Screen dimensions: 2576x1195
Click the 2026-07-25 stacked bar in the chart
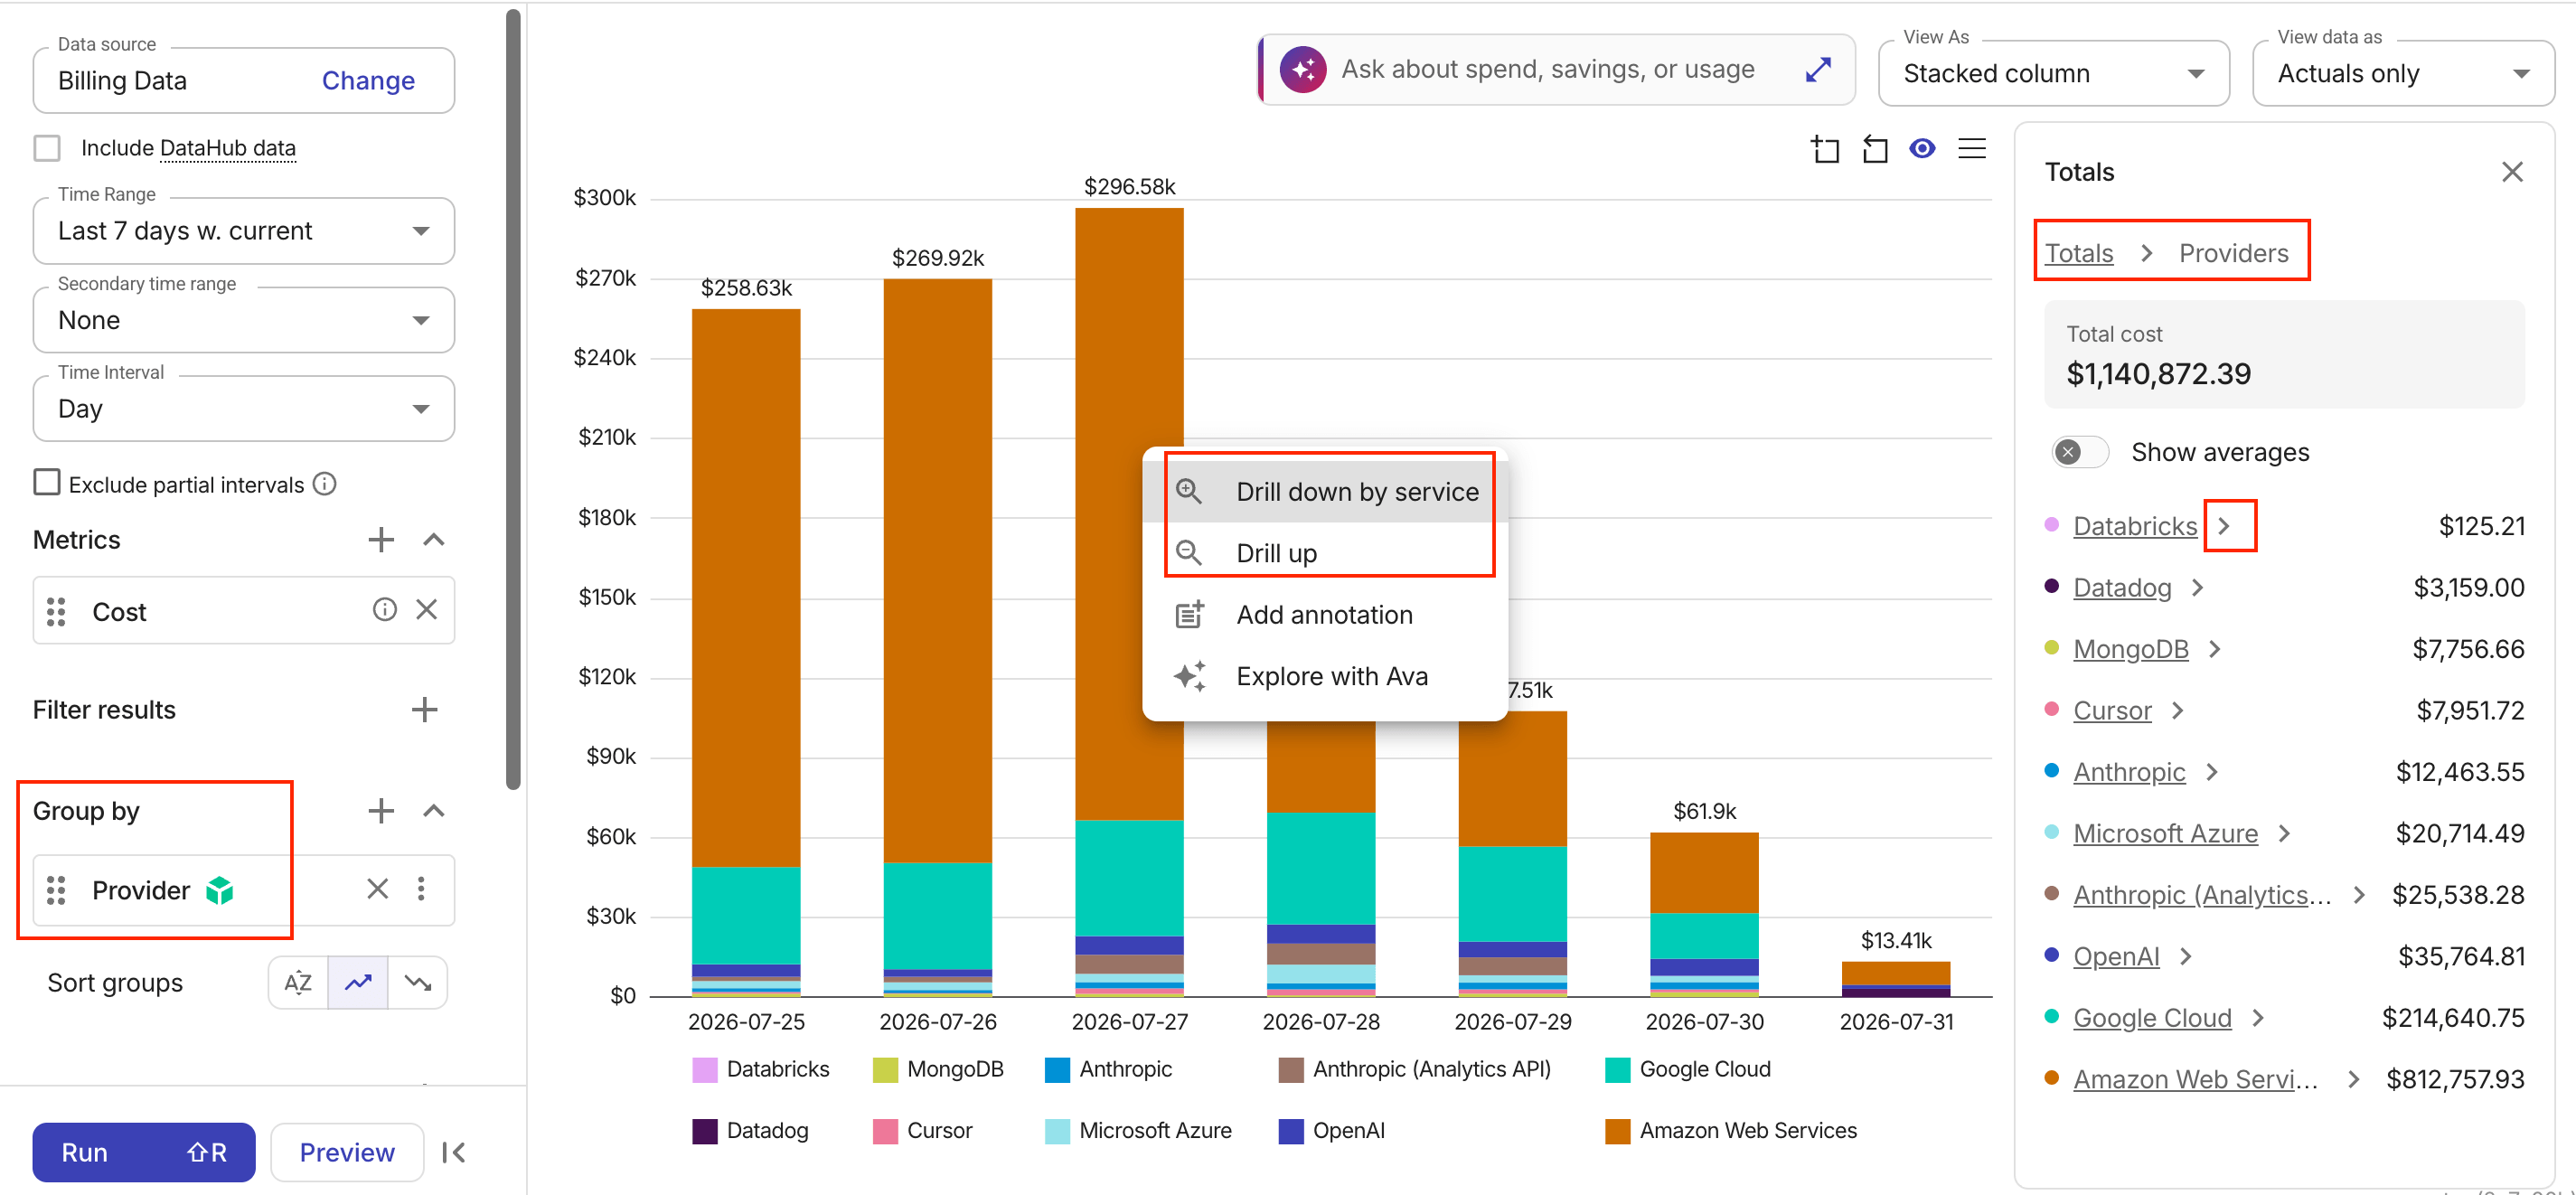[746, 653]
